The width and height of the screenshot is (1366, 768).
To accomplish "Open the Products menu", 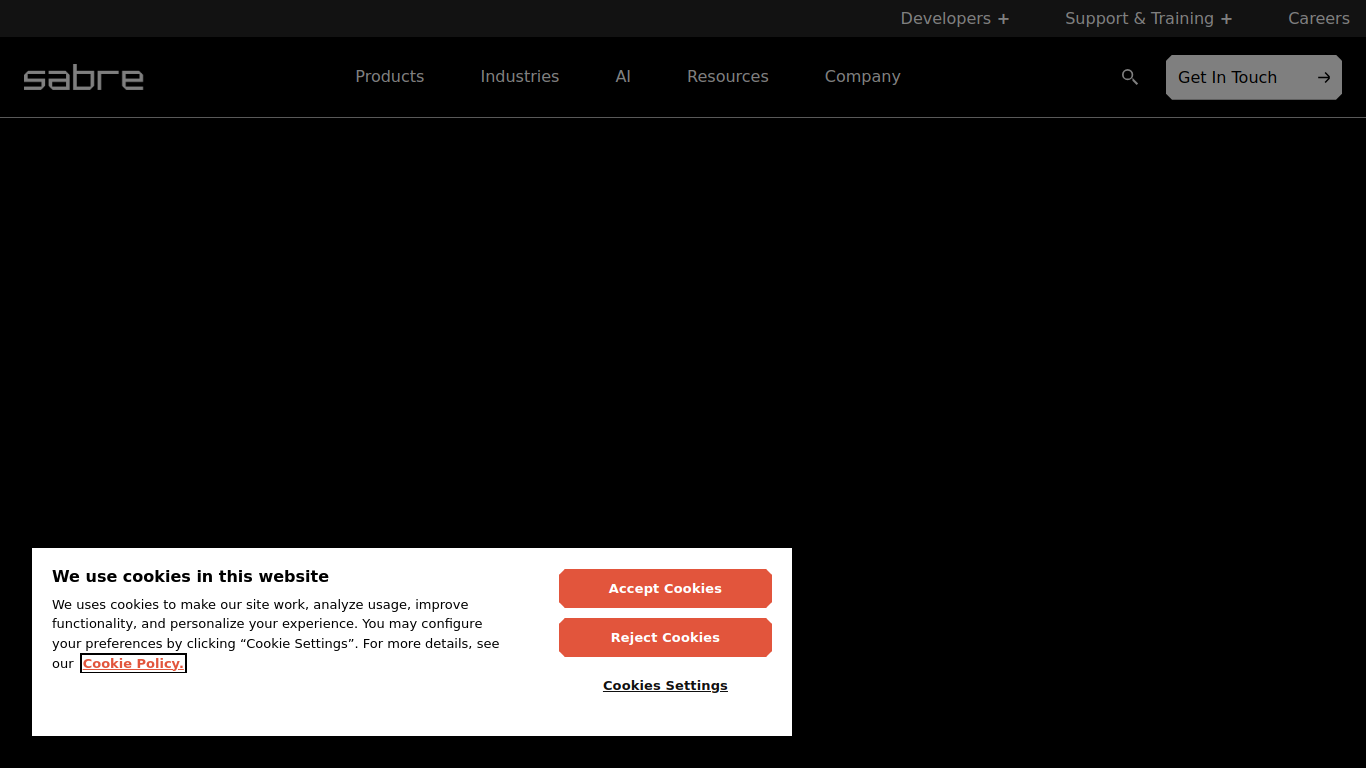I will pyautogui.click(x=390, y=77).
